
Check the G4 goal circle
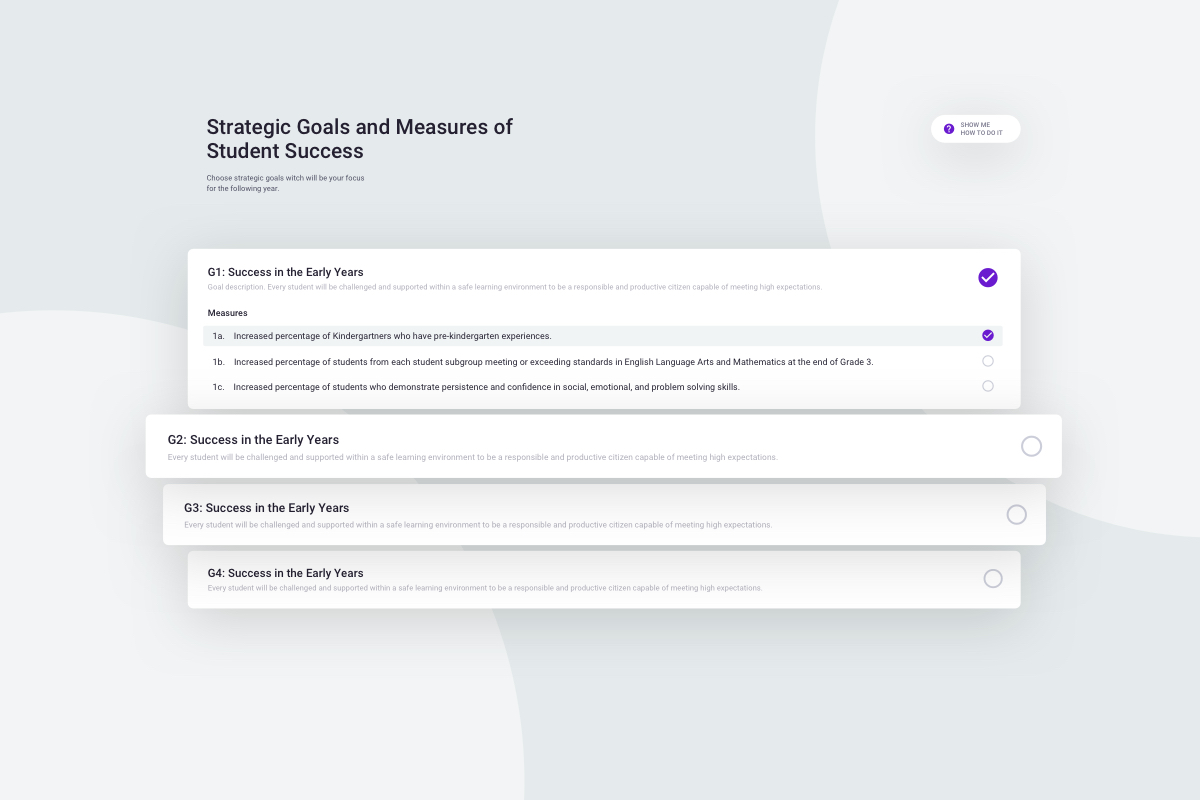[x=993, y=578]
